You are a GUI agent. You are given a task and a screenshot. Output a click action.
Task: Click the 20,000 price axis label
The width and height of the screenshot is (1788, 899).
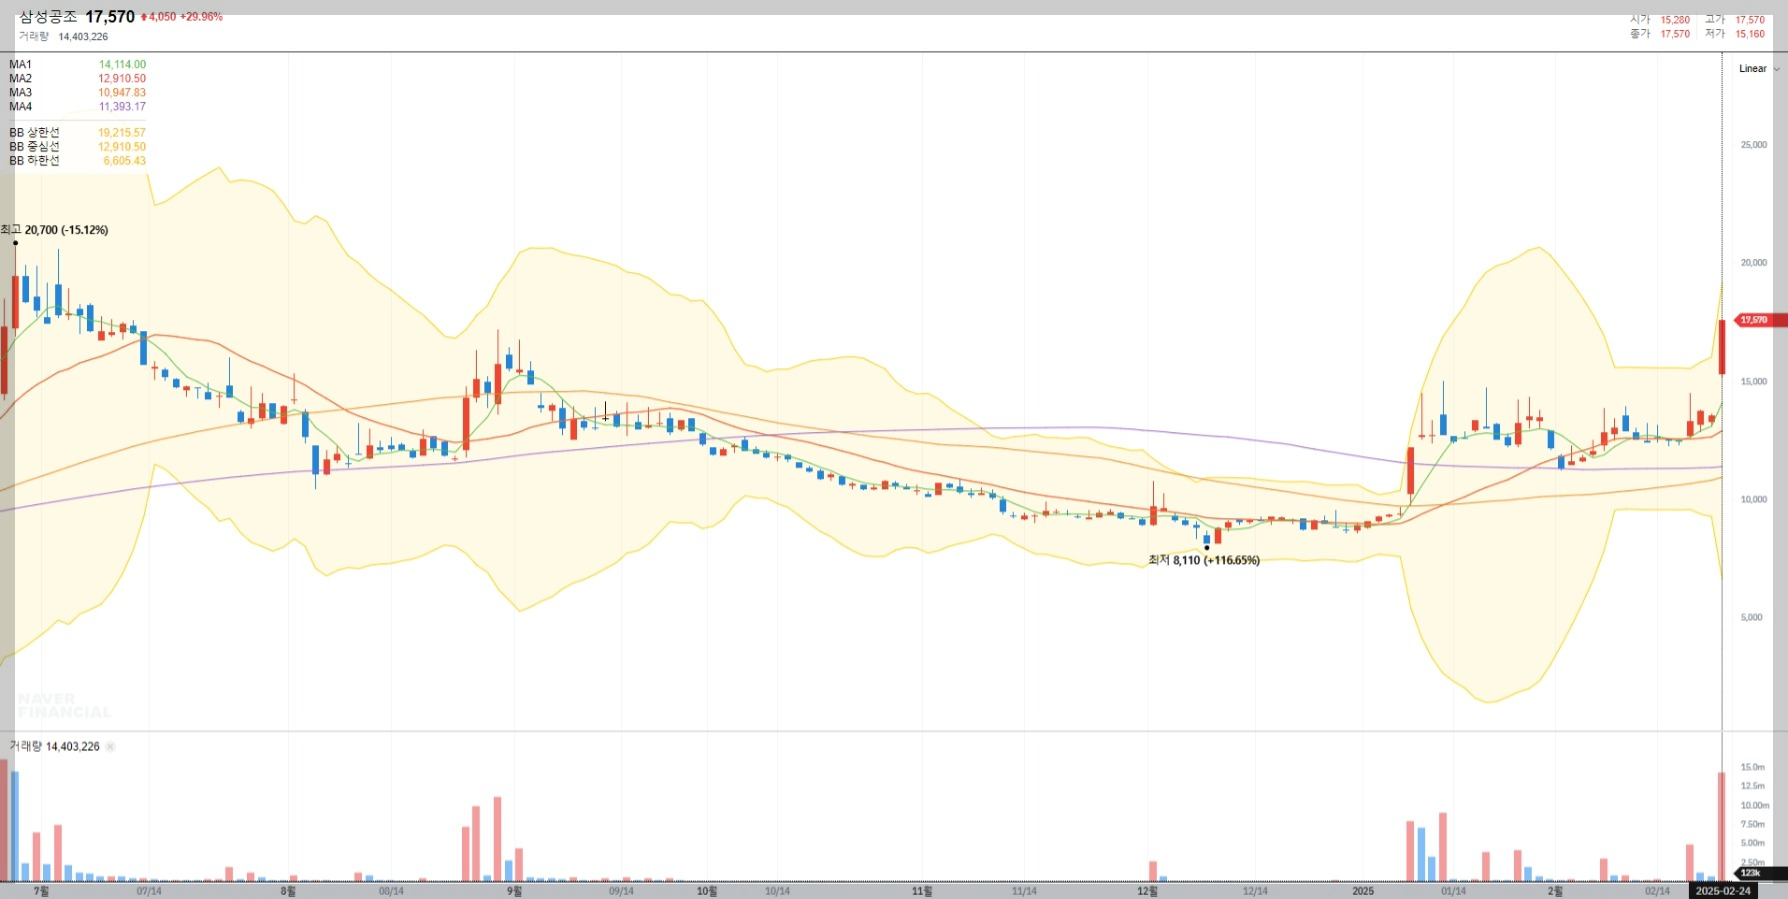pyautogui.click(x=1754, y=263)
